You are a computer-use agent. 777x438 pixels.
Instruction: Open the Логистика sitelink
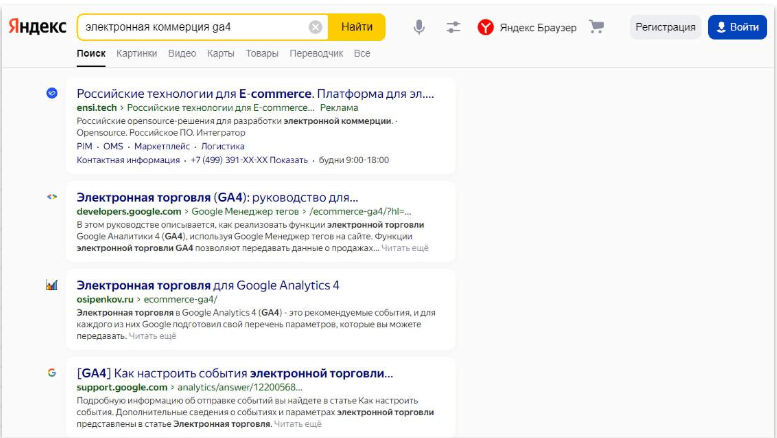coord(222,146)
